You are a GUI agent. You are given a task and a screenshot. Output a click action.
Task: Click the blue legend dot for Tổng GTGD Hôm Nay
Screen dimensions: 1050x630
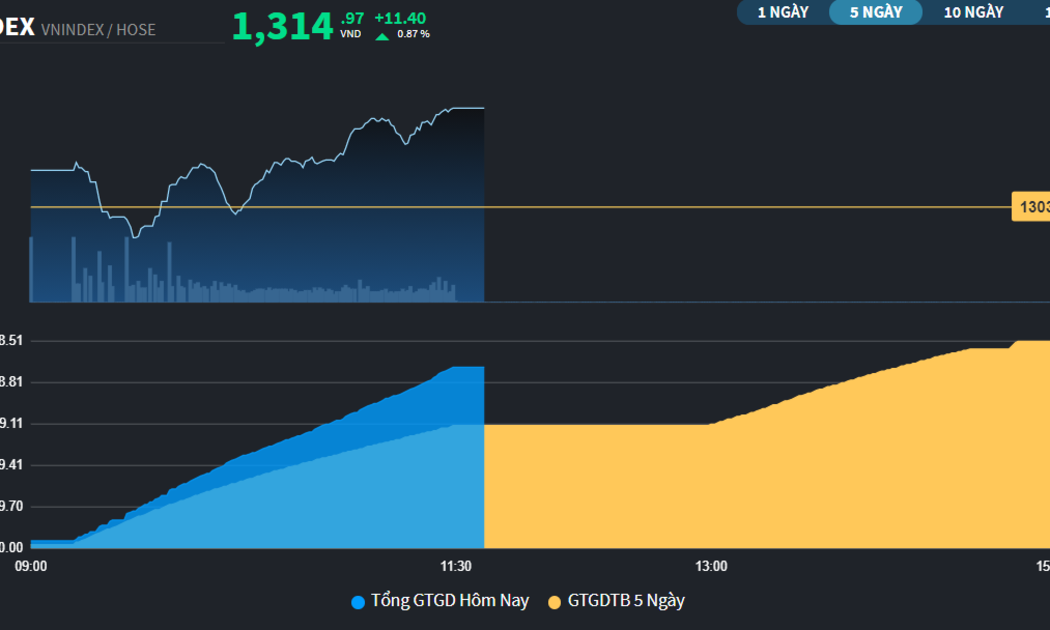pyautogui.click(x=358, y=603)
